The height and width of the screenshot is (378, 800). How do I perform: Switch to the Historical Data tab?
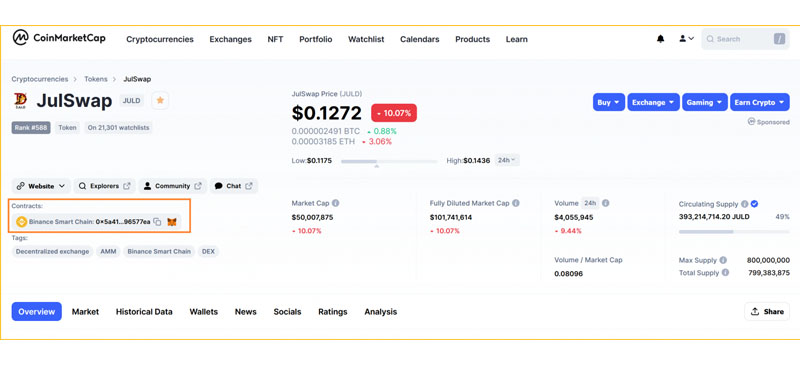click(x=144, y=312)
